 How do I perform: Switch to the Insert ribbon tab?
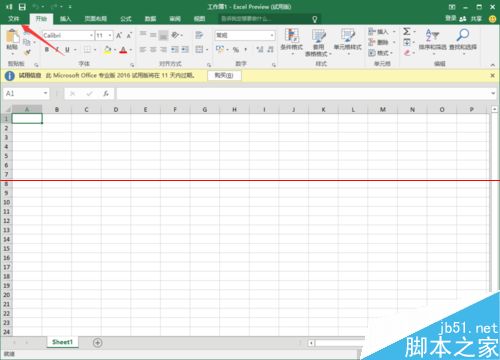point(66,19)
